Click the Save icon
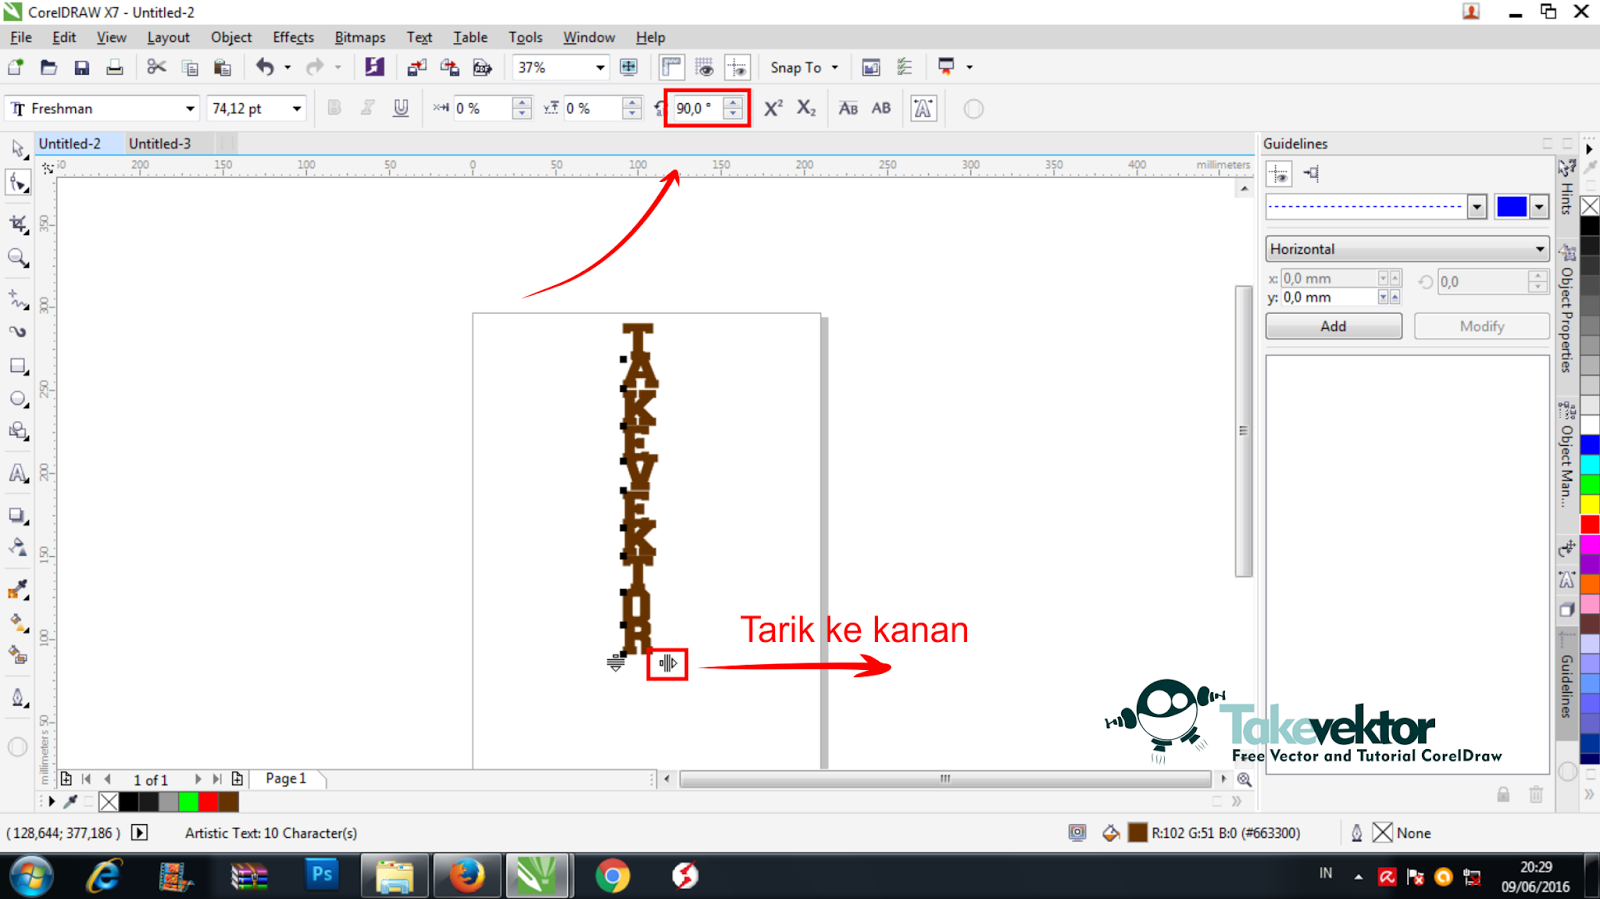The width and height of the screenshot is (1600, 899). click(x=82, y=68)
